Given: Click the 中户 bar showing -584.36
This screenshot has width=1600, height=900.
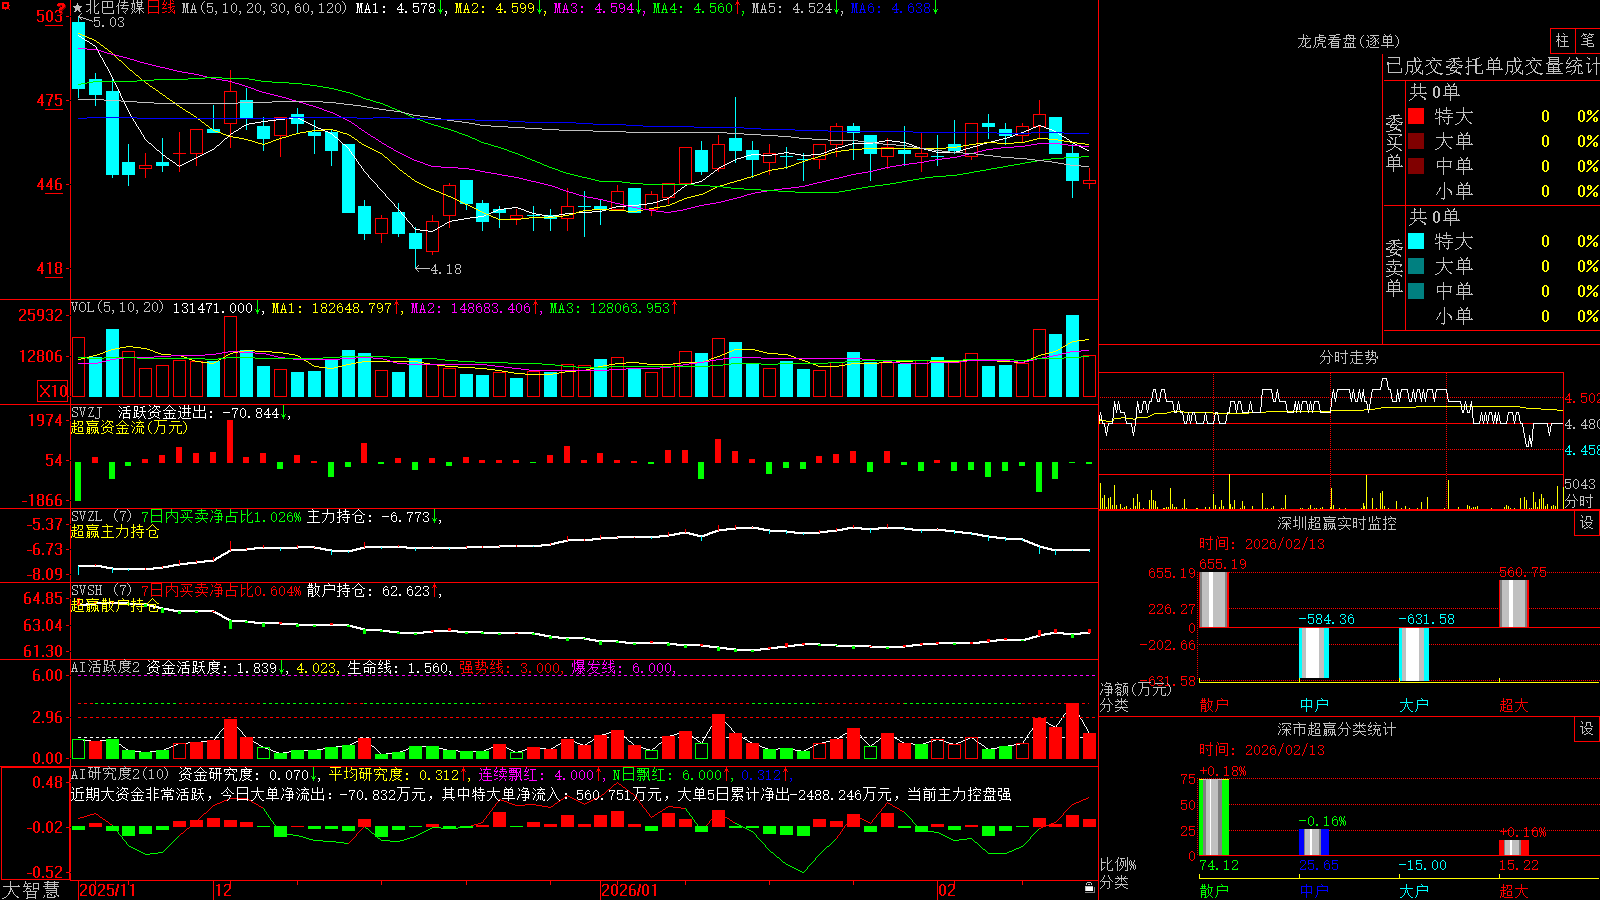Looking at the screenshot, I should point(1314,653).
